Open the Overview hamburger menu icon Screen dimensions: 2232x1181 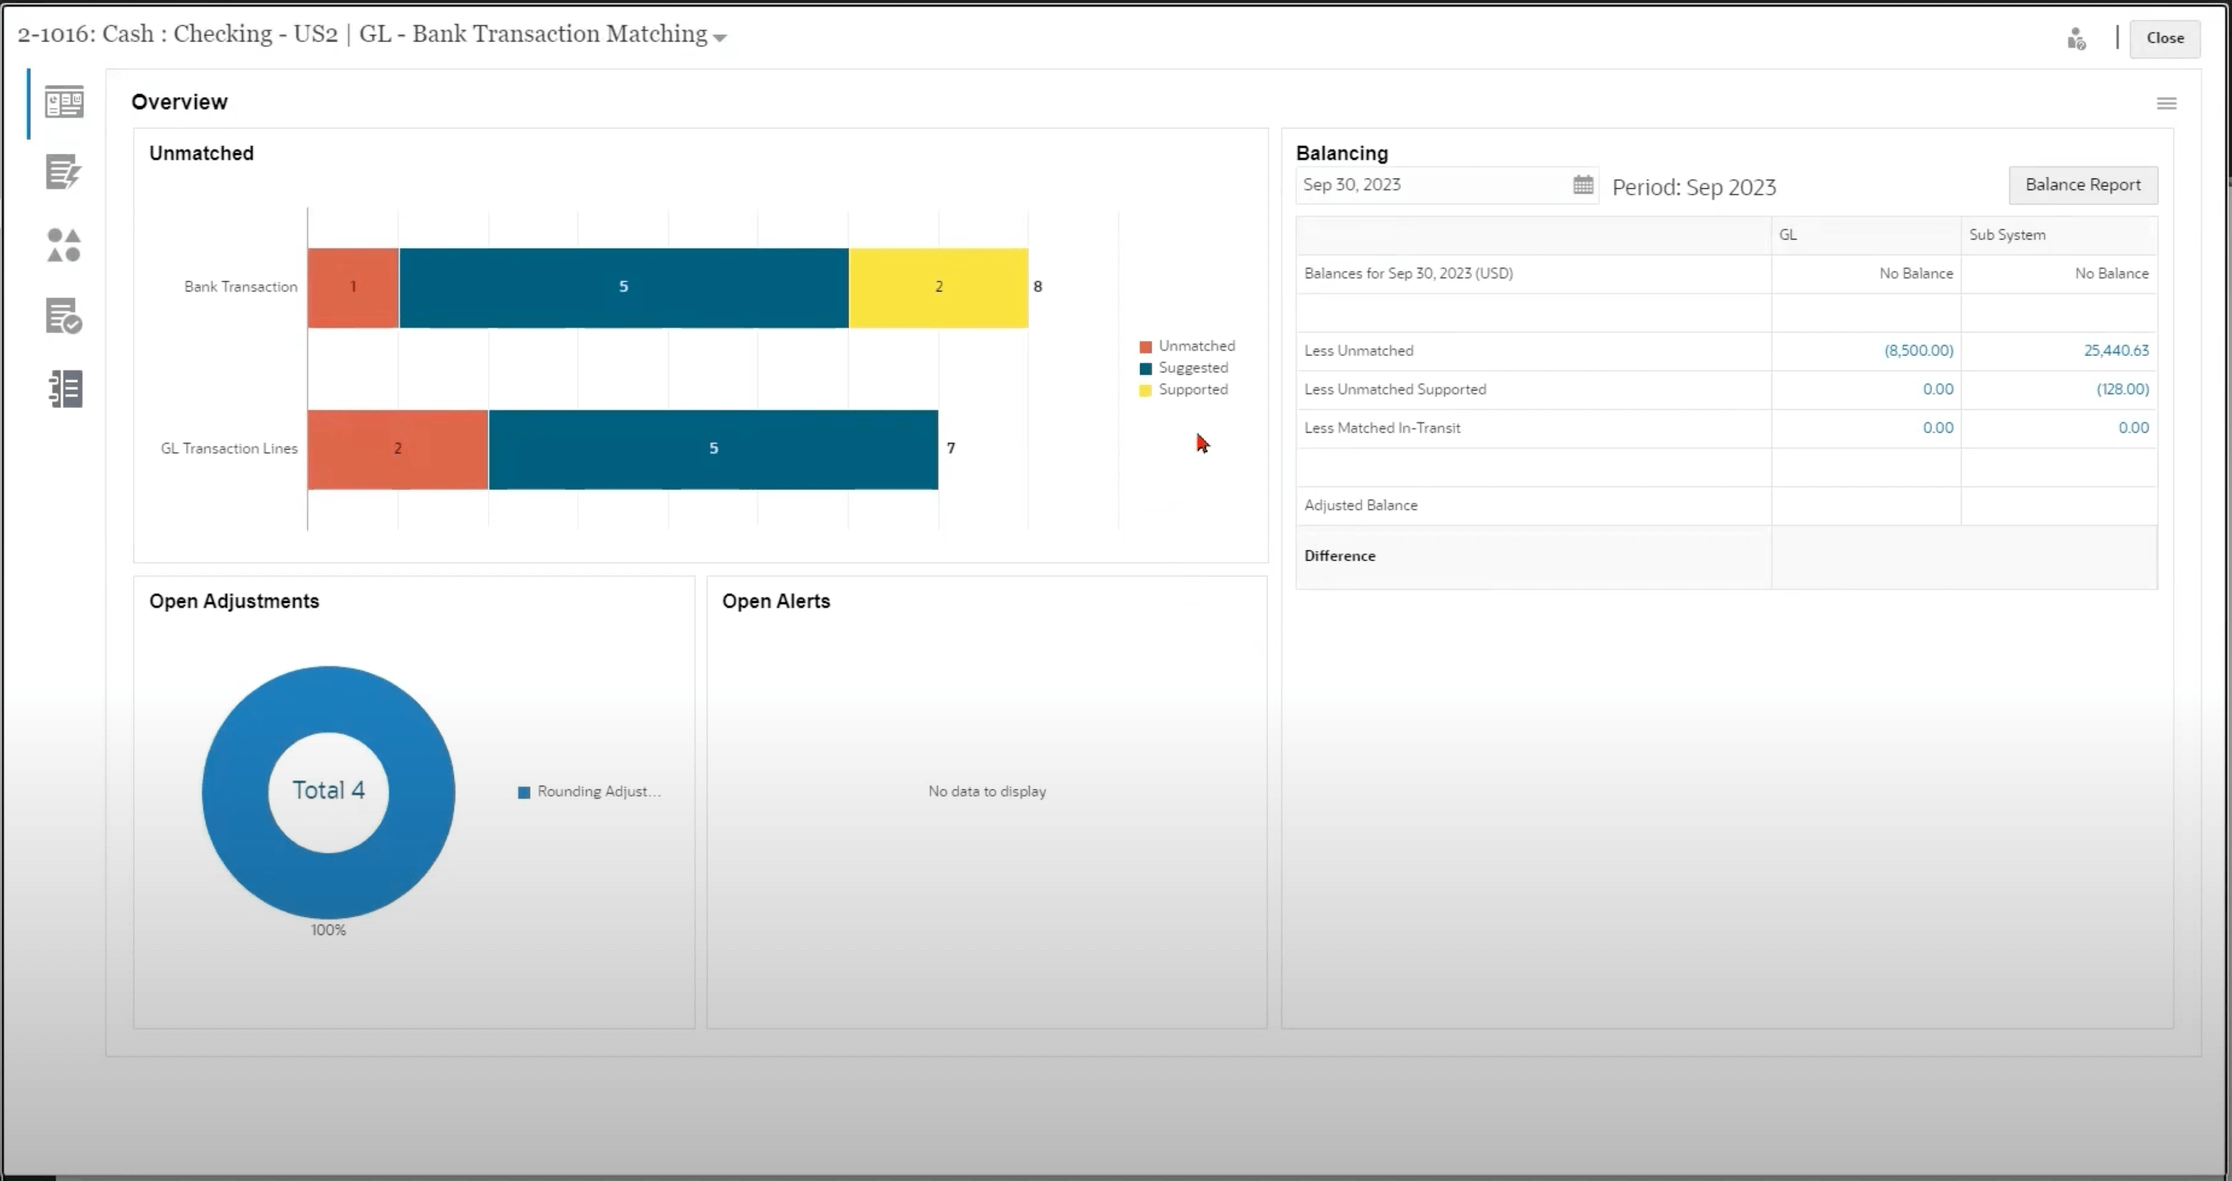coord(2166,104)
